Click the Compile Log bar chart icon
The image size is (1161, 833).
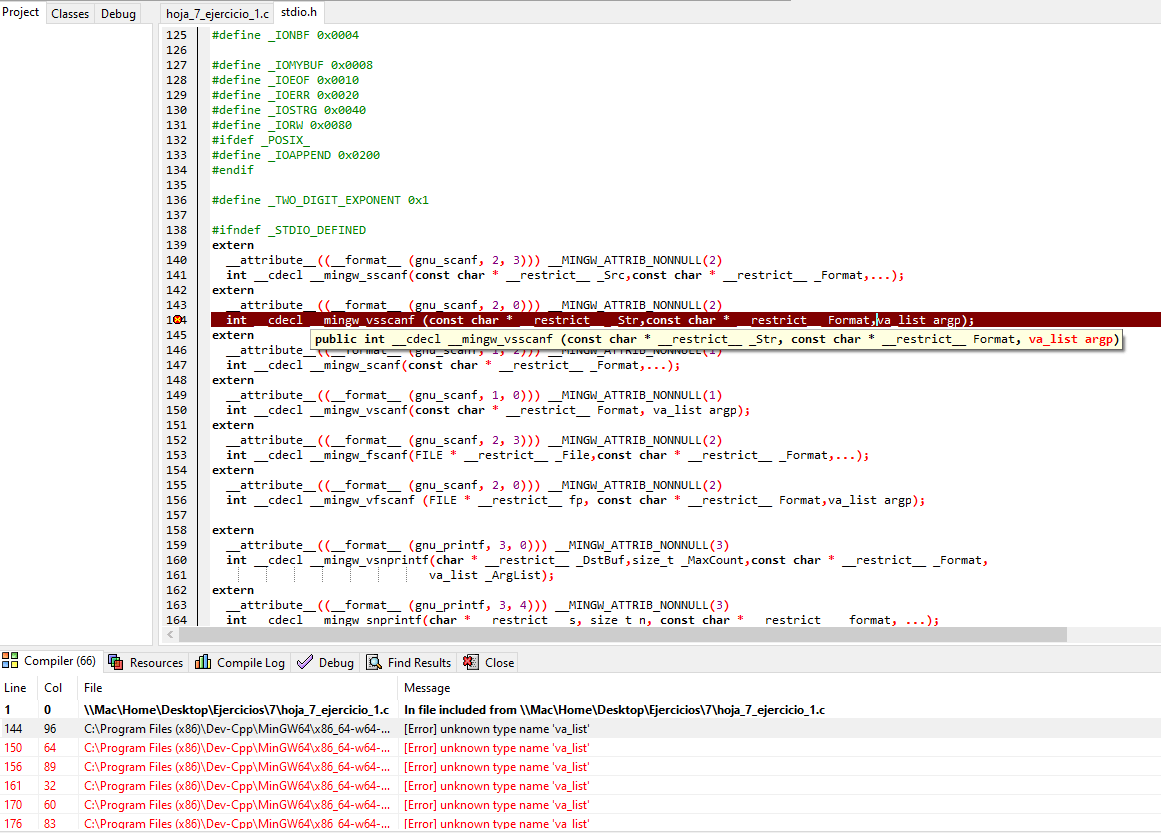pyautogui.click(x=203, y=662)
